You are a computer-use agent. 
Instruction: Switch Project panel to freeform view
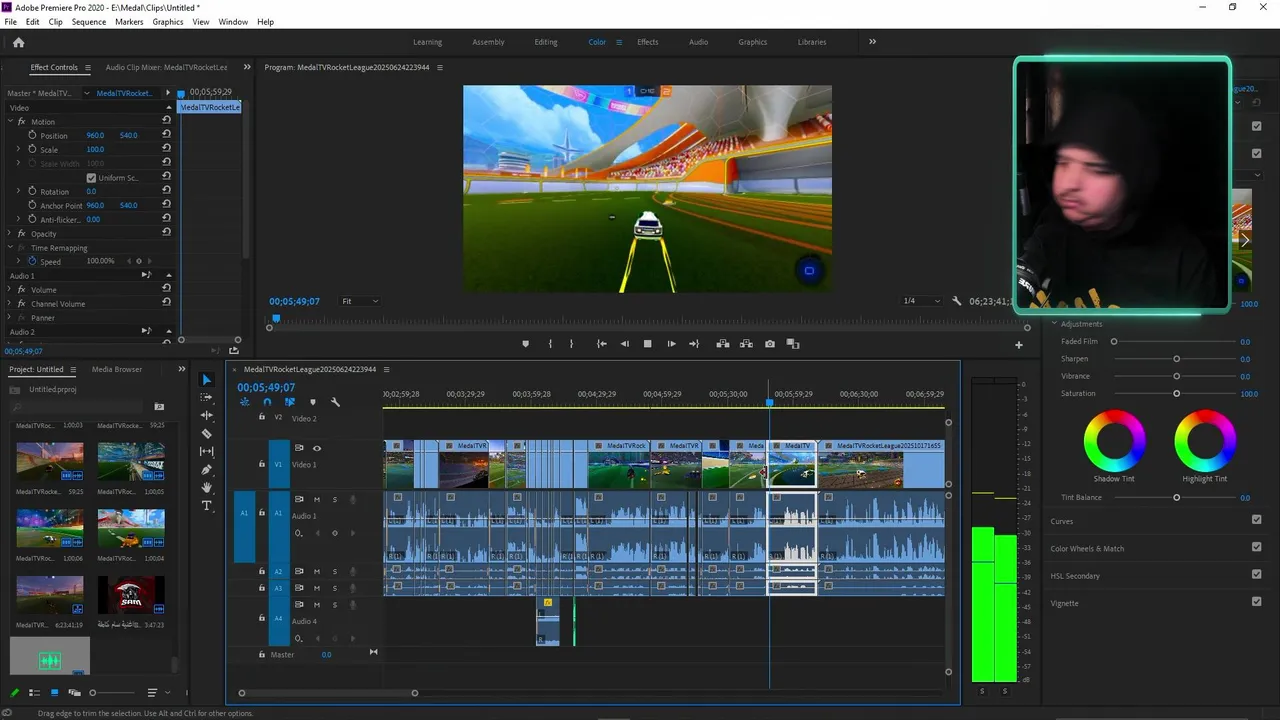(x=75, y=693)
